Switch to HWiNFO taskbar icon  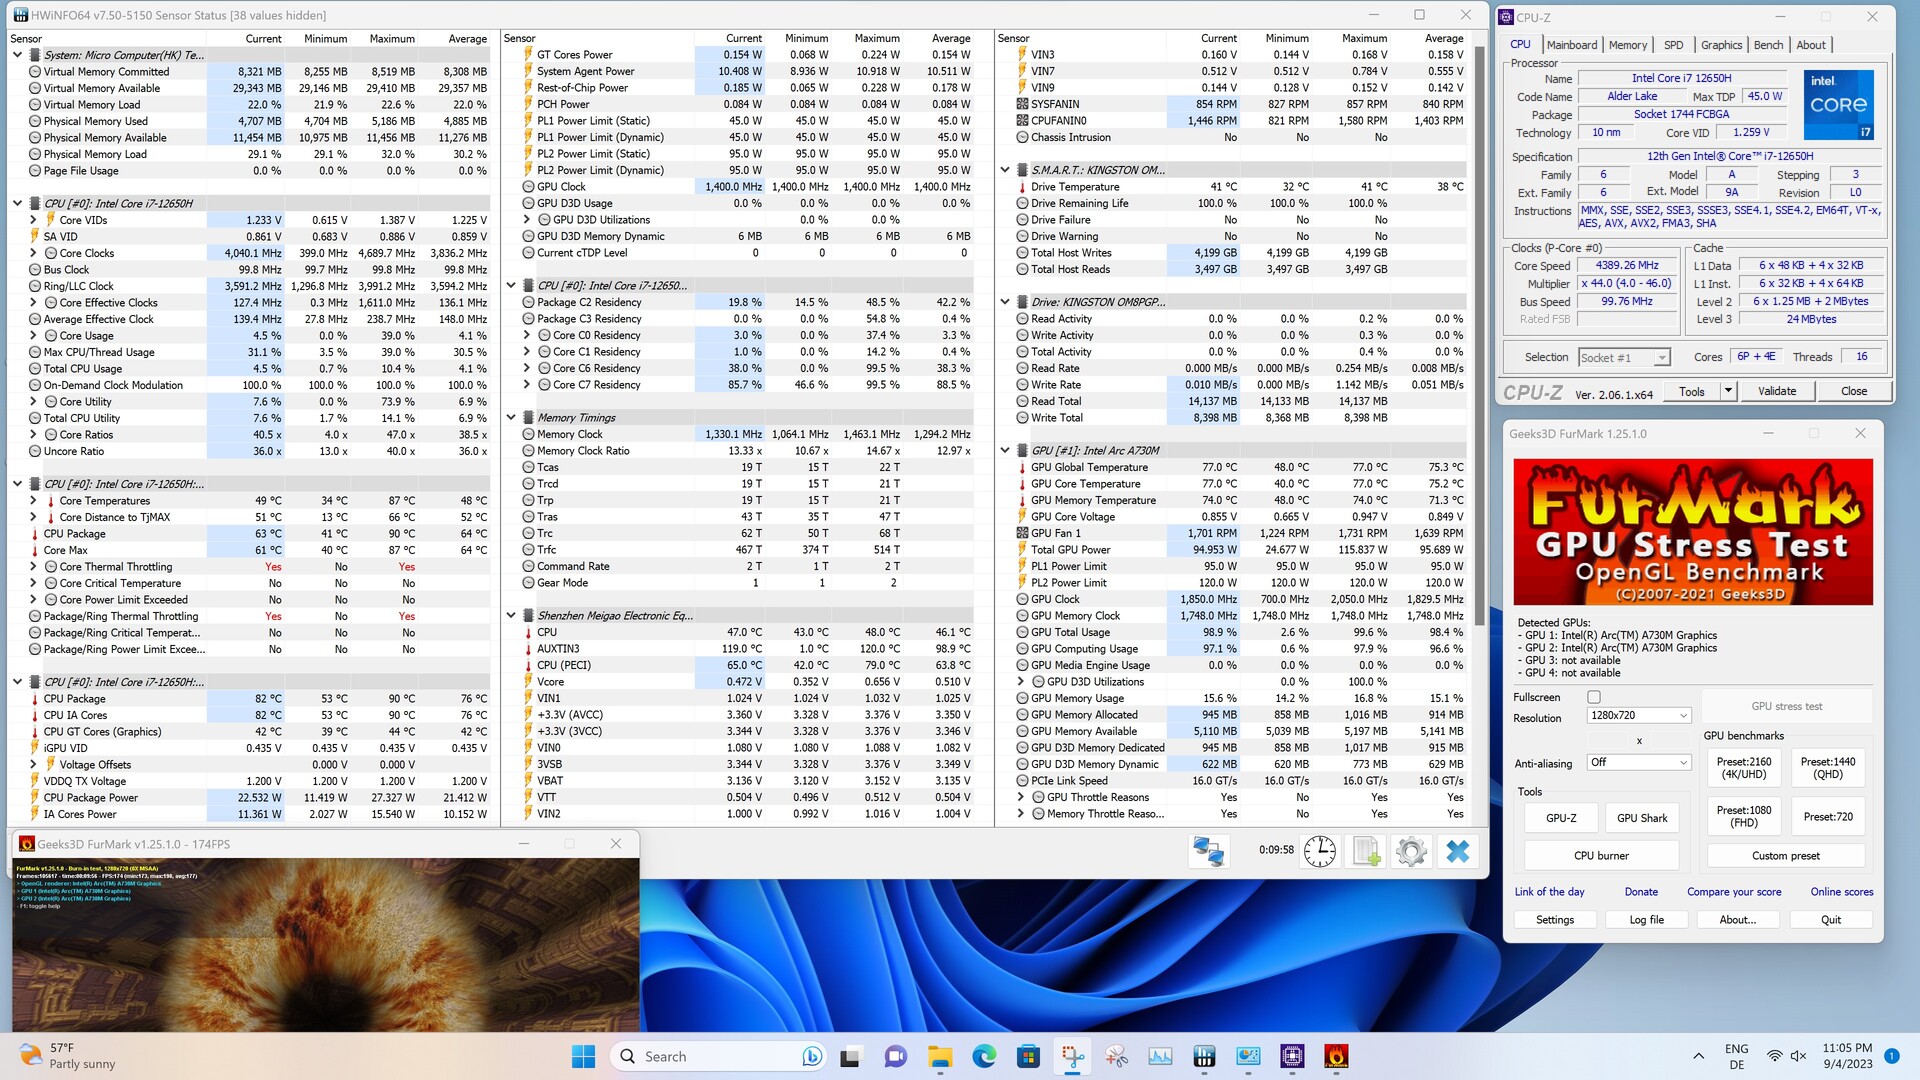(1204, 1056)
